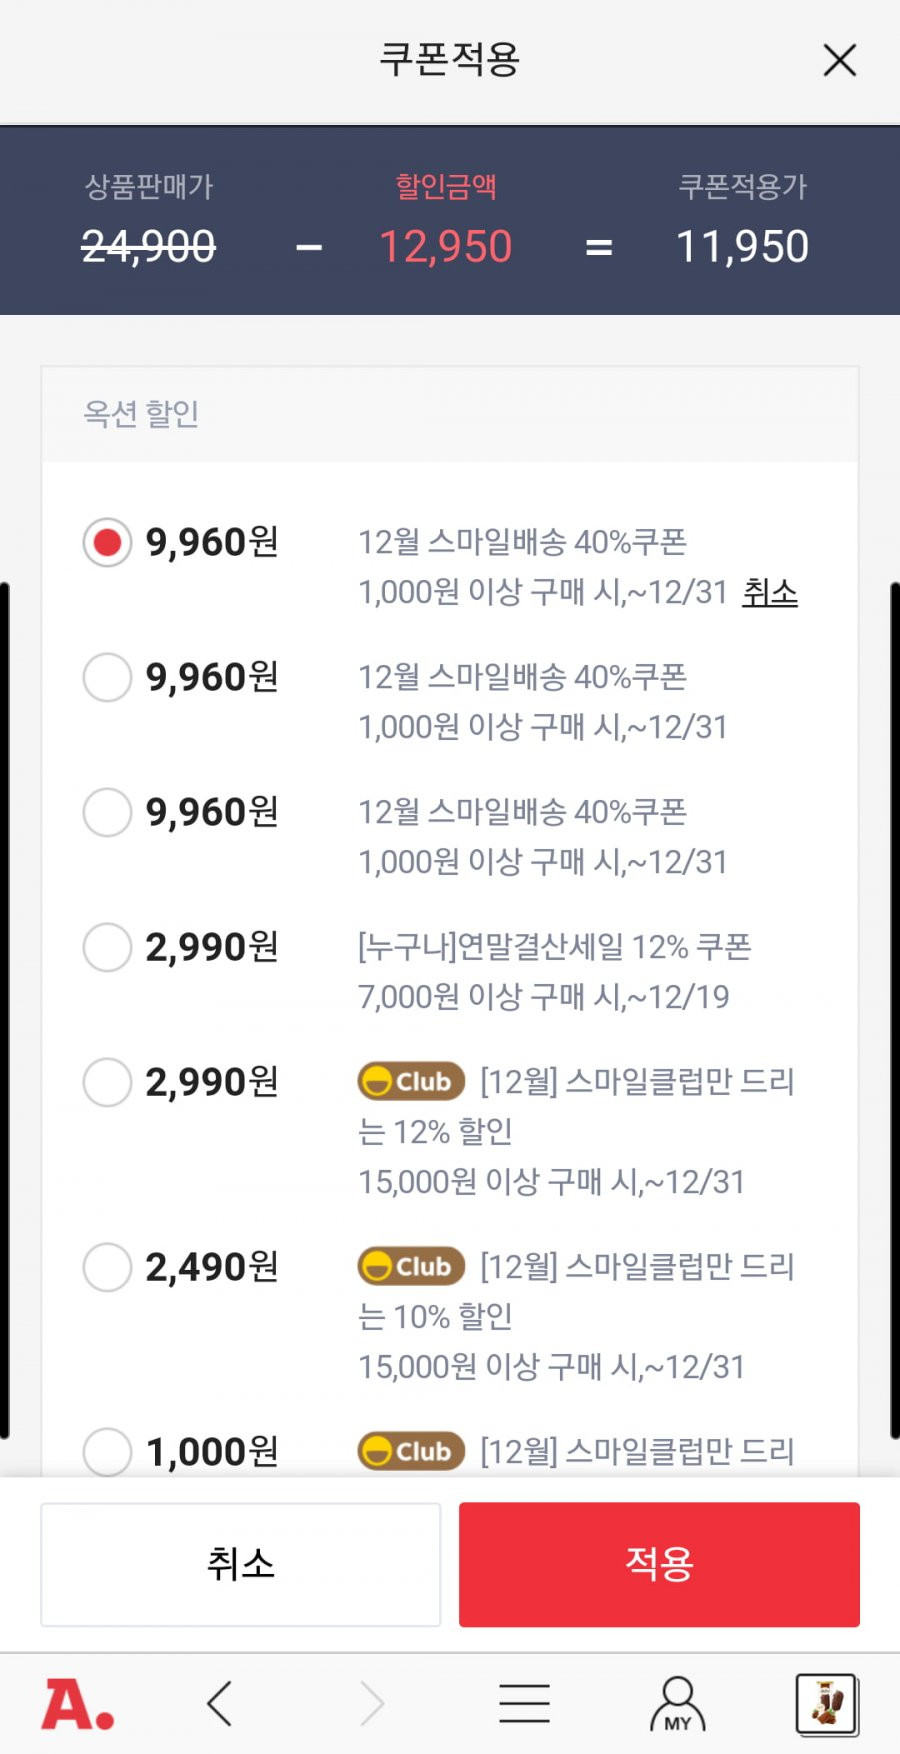Viewport: 900px width, 1754px height.
Task: Click the 옵션 할인 section header
Action: [450, 414]
